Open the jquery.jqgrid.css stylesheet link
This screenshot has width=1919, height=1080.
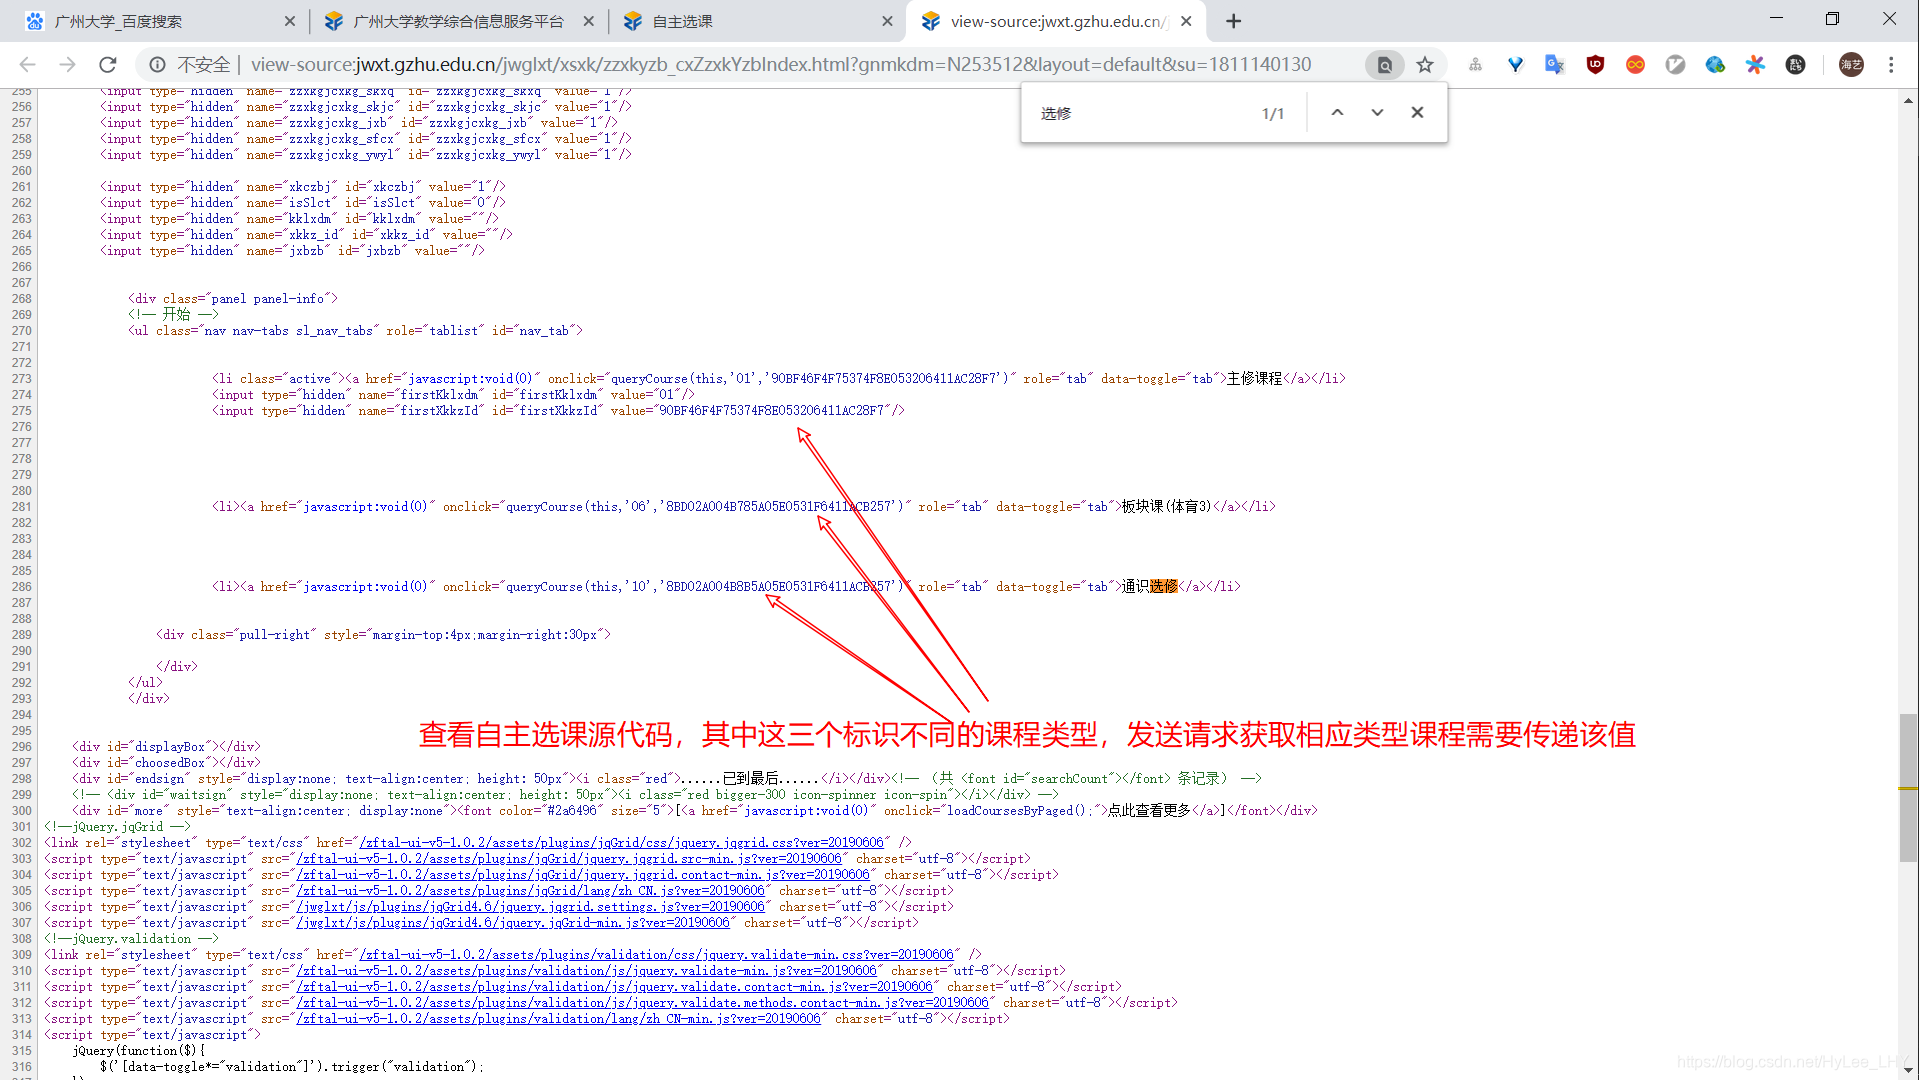[x=621, y=843]
